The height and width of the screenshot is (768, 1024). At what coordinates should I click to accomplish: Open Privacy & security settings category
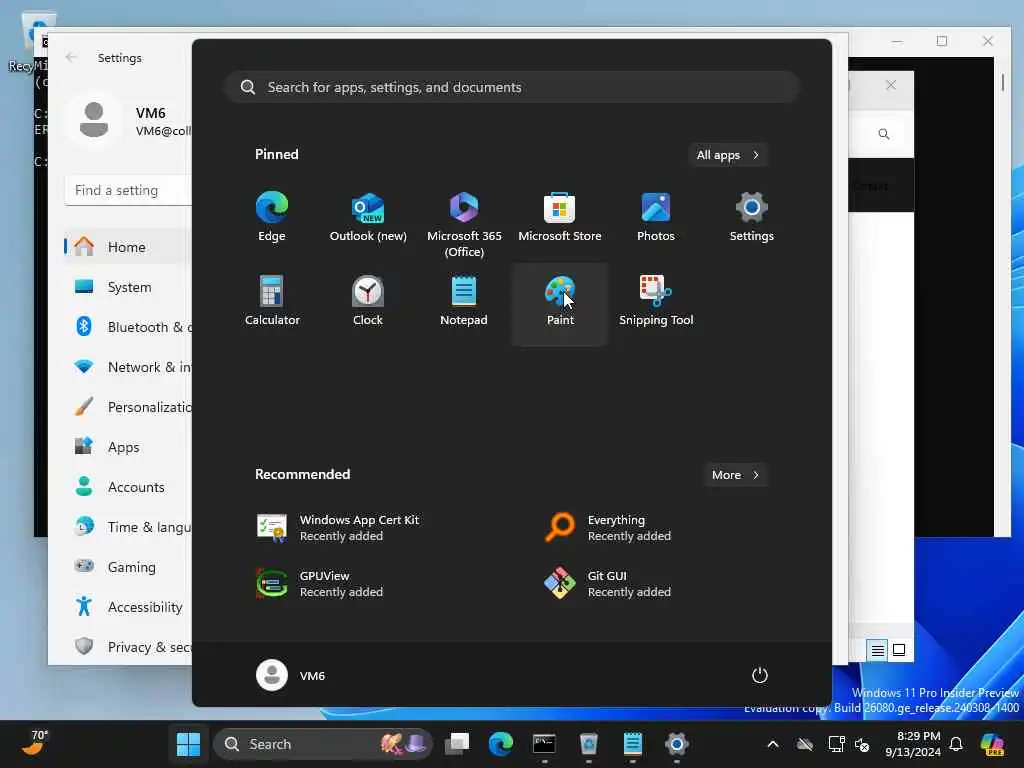pyautogui.click(x=128, y=647)
